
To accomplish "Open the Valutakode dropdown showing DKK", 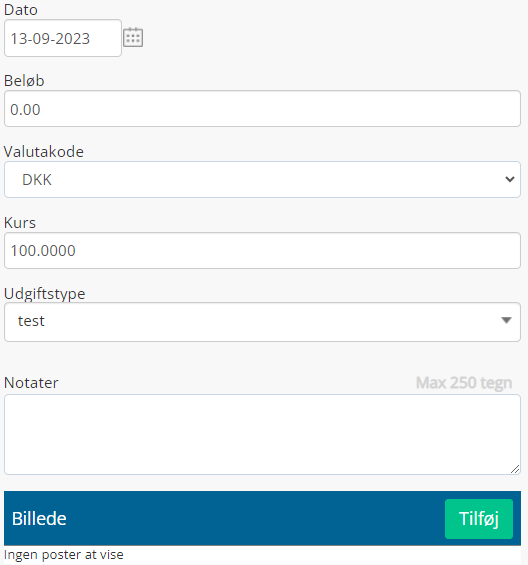I will (262, 179).
